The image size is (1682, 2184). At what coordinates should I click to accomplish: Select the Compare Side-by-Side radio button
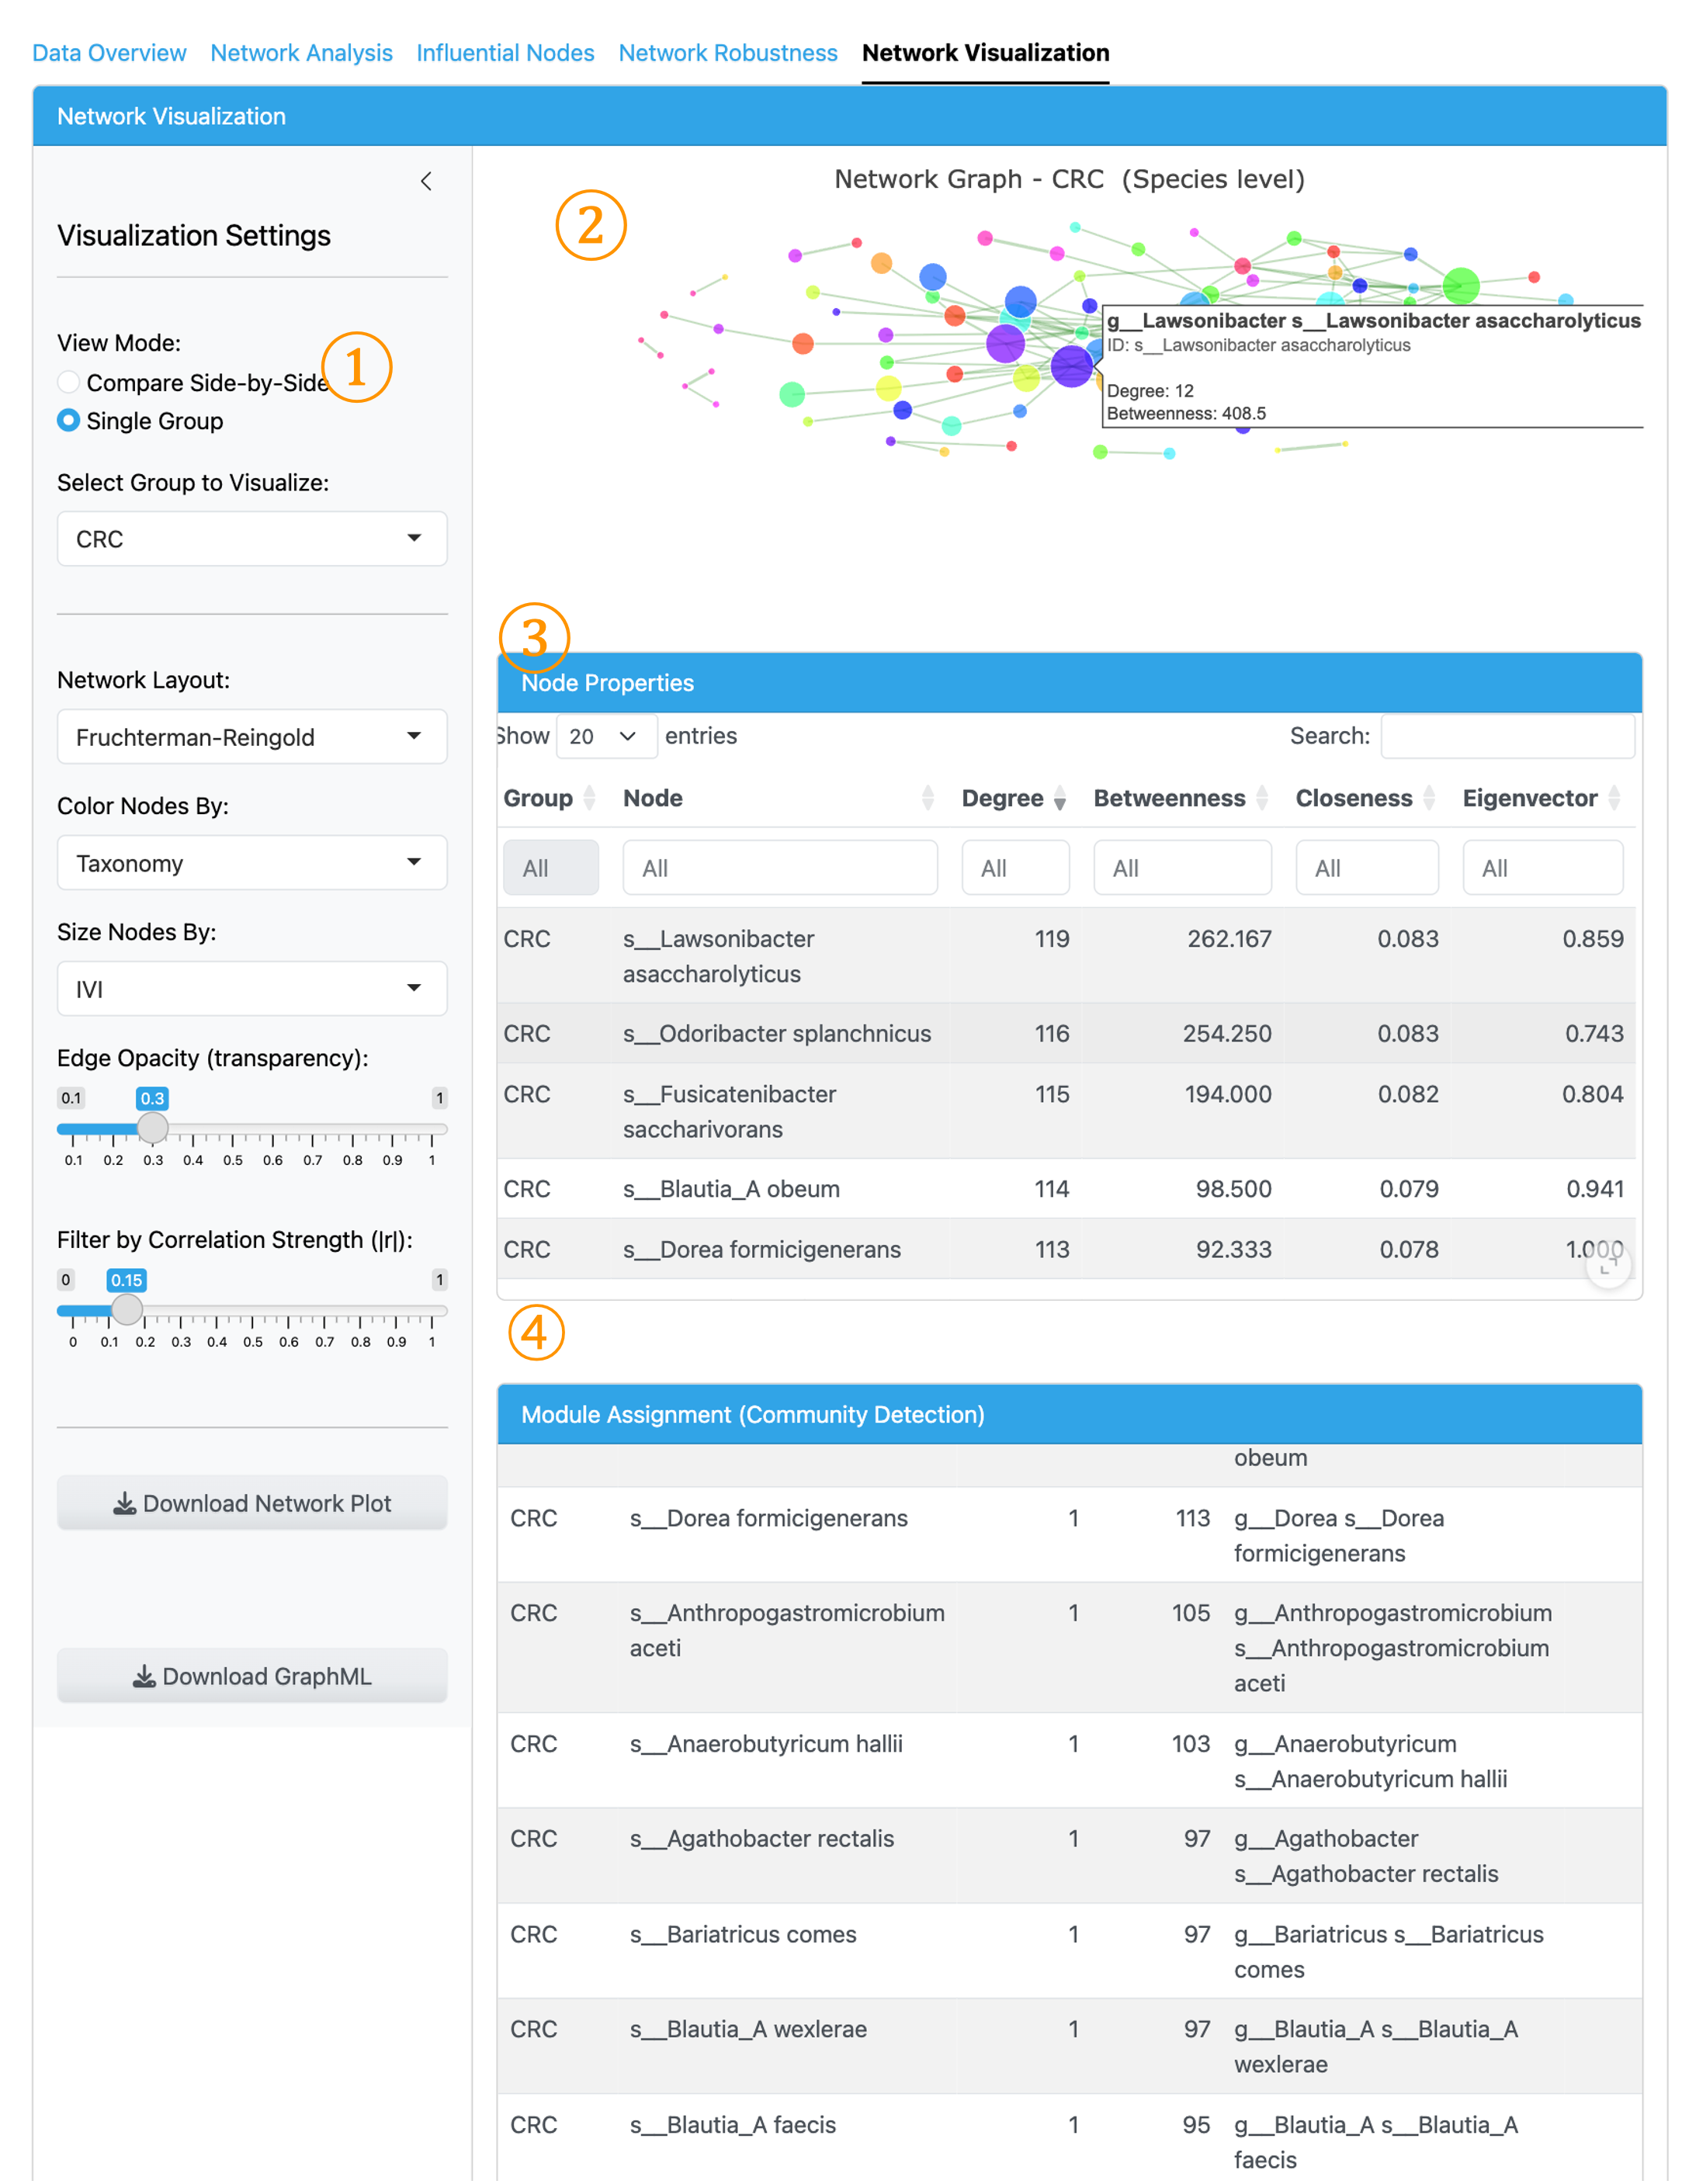(x=68, y=382)
